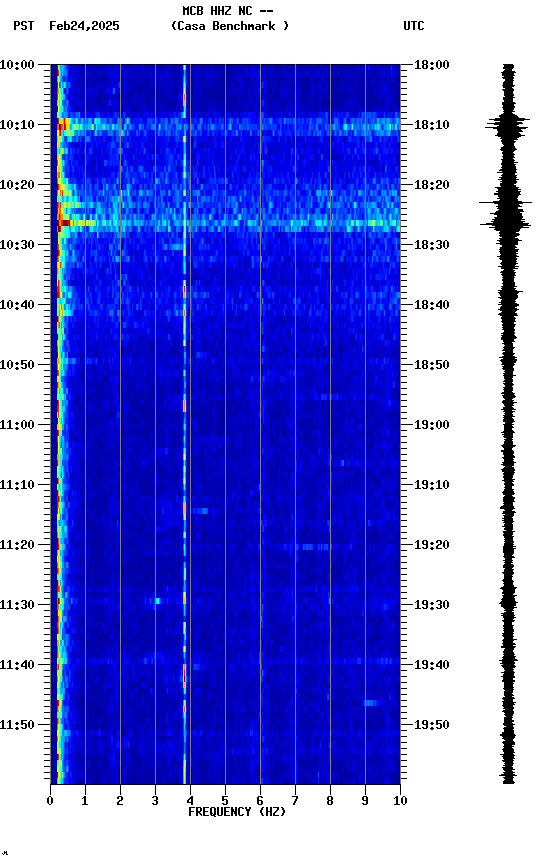The width and height of the screenshot is (552, 864).
Task: Click the date Feb24,2025
Action: [84, 26]
